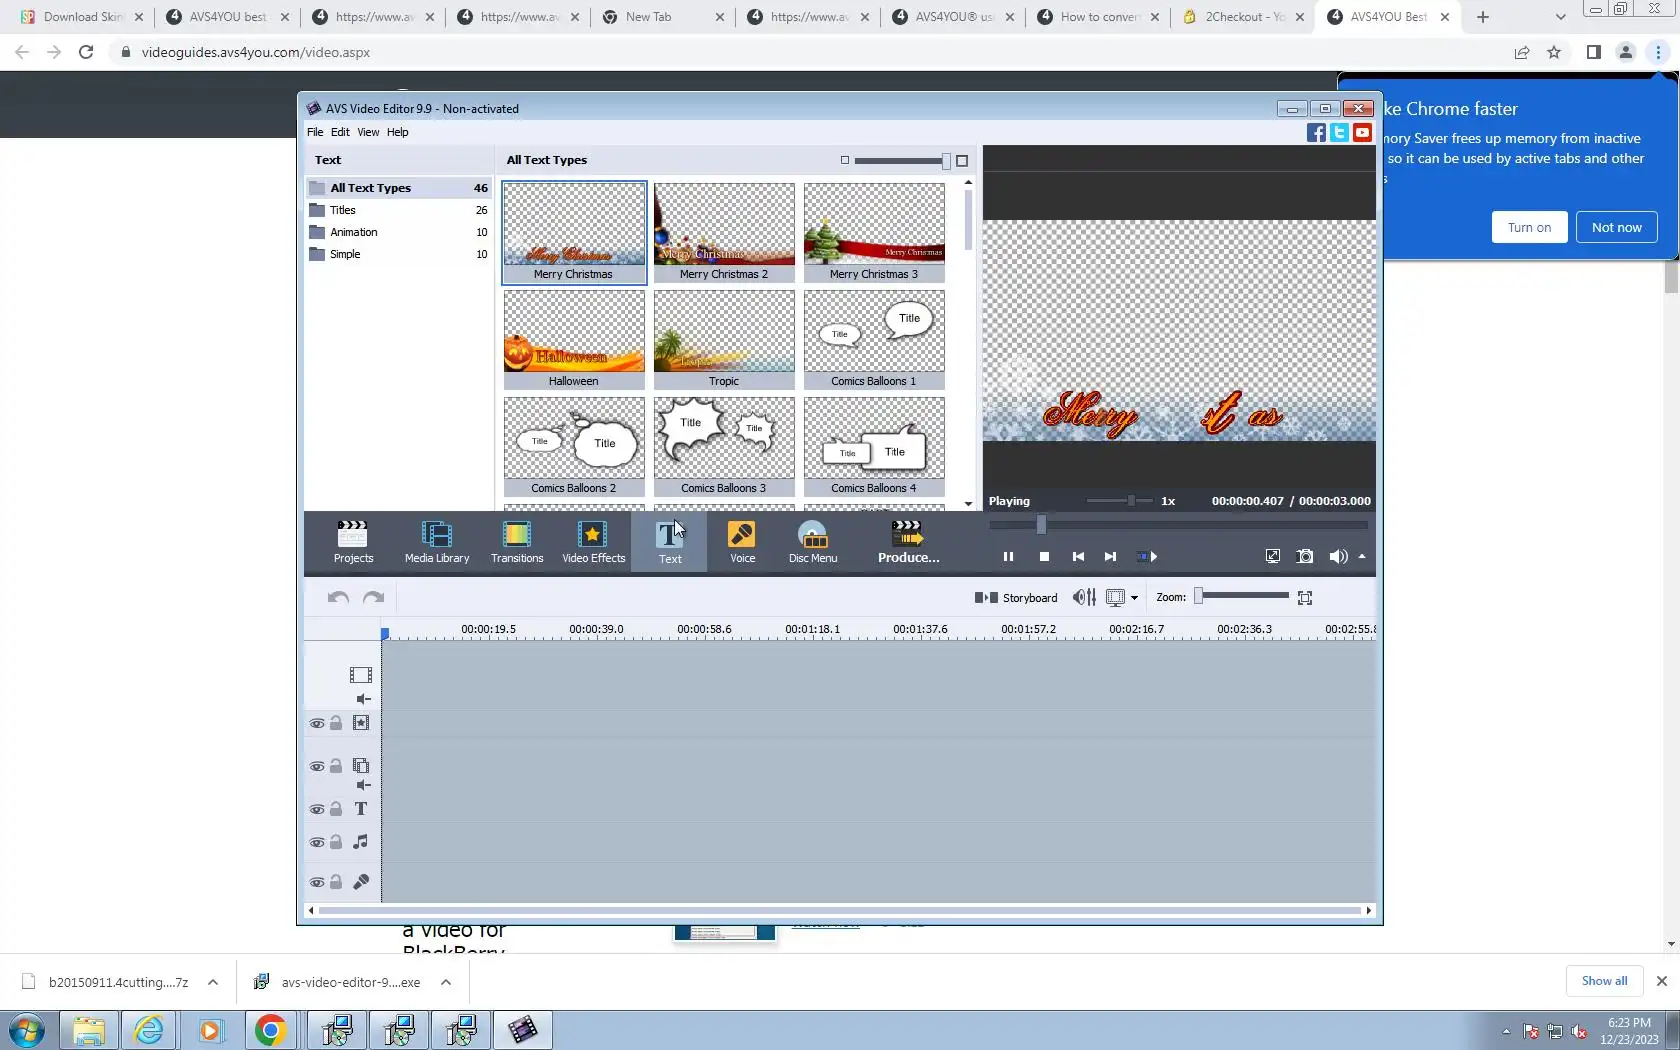Screen dimensions: 1680x1050
Task: Select the Animation category
Action: click(x=399, y=232)
